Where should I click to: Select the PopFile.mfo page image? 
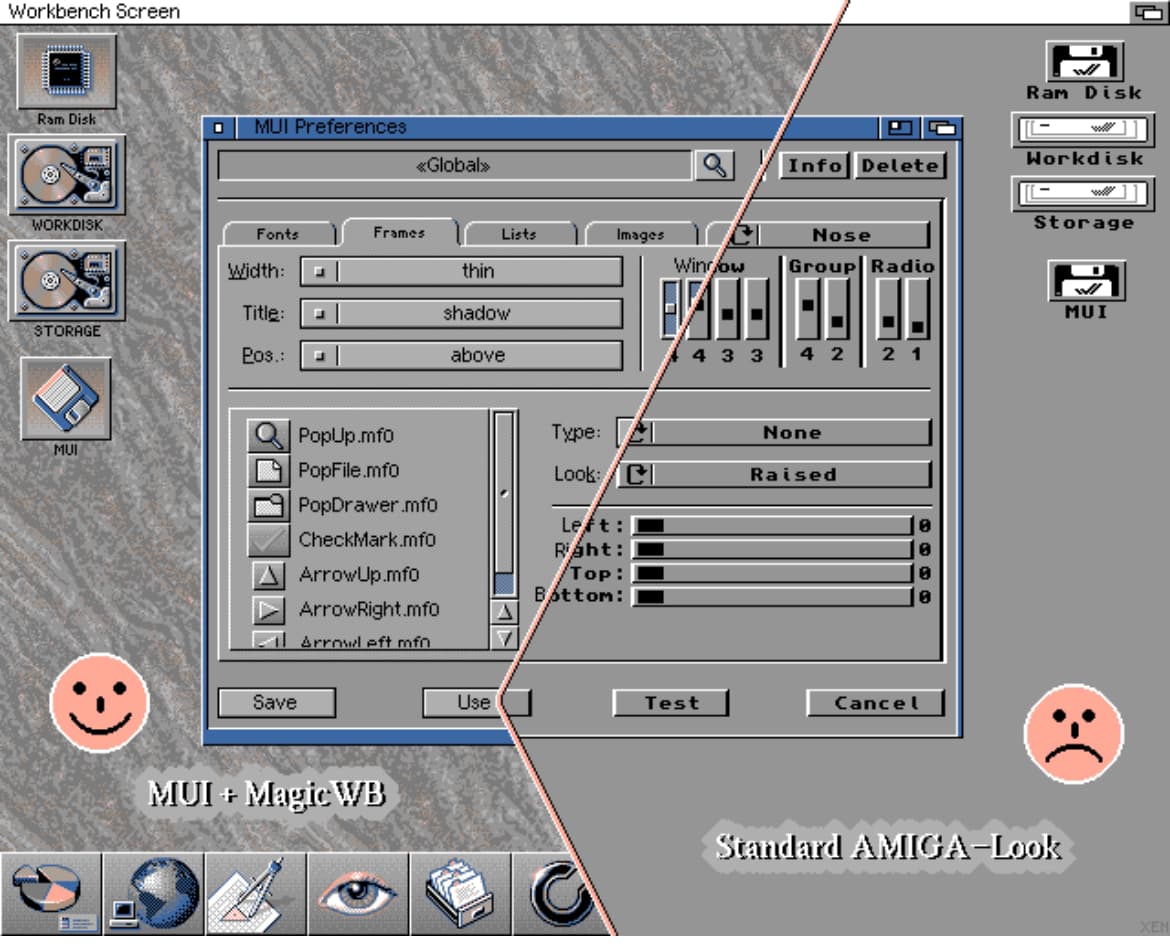pyautogui.click(x=268, y=469)
